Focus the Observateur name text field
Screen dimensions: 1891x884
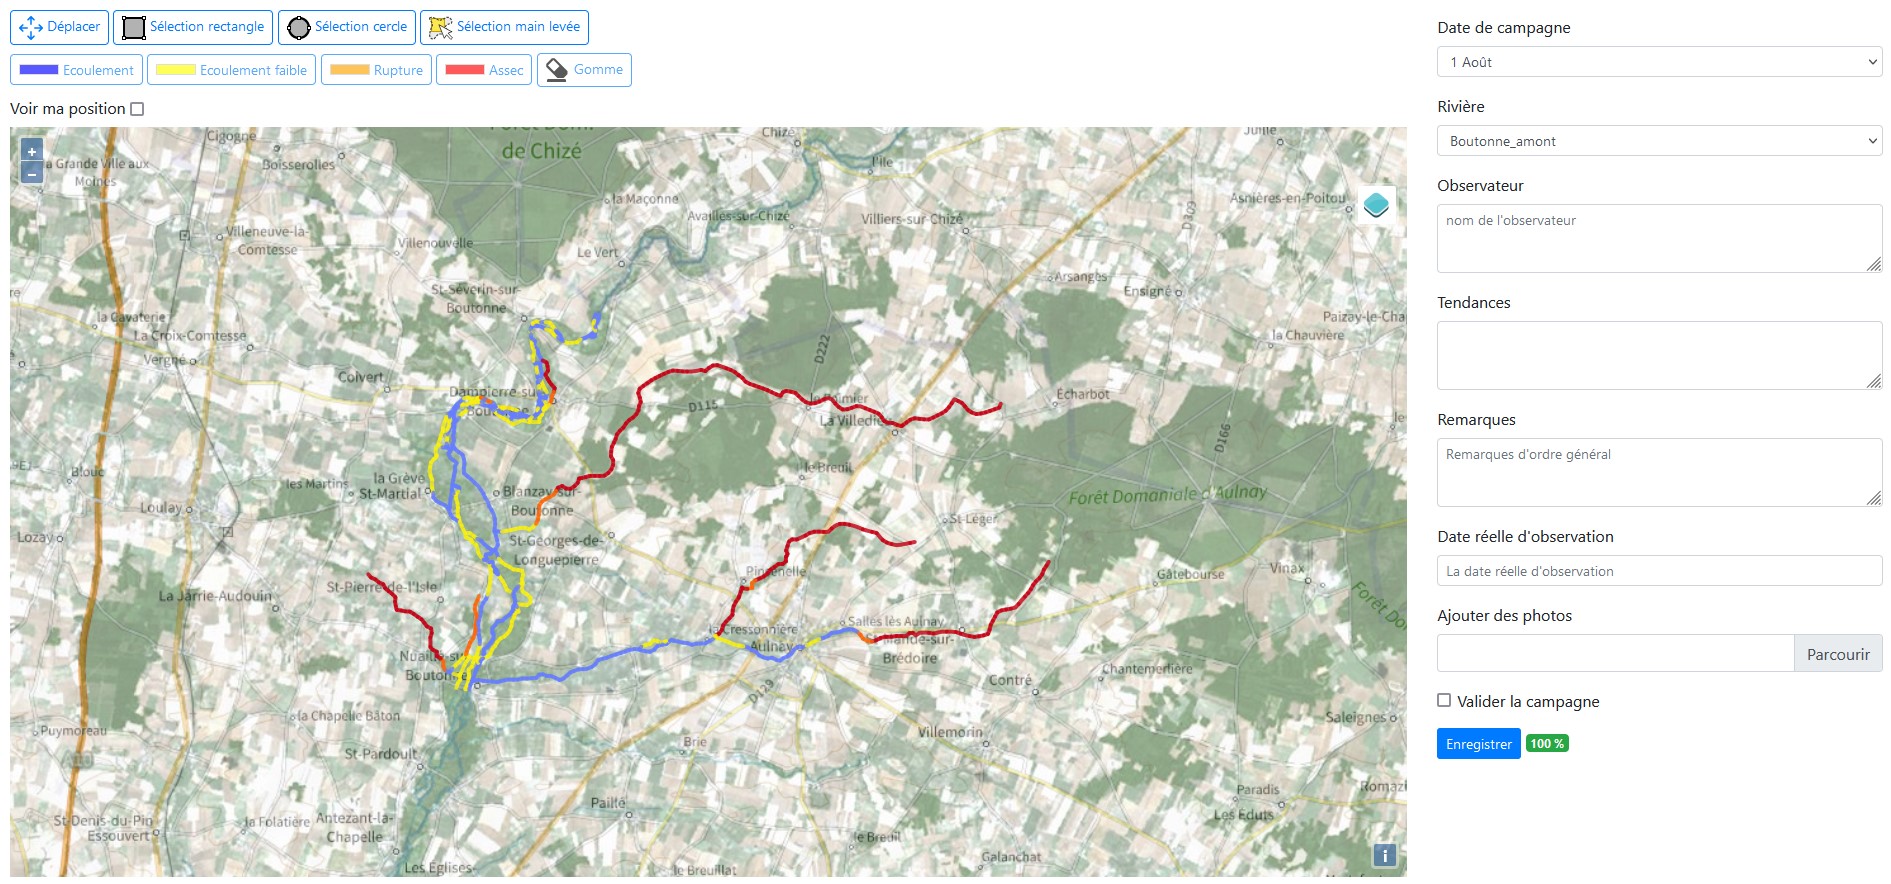point(1659,238)
